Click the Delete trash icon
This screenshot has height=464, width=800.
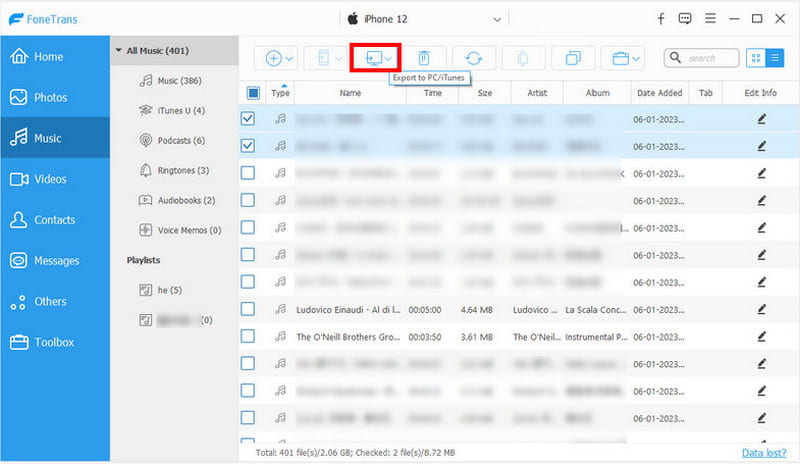[x=423, y=58]
